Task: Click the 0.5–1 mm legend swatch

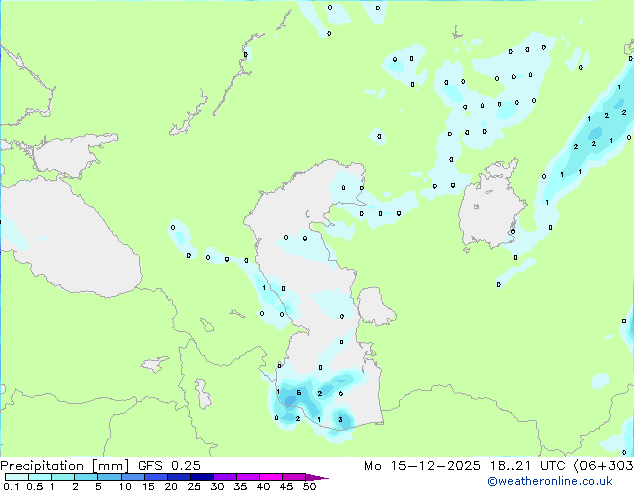Action: pyautogui.click(x=40, y=477)
